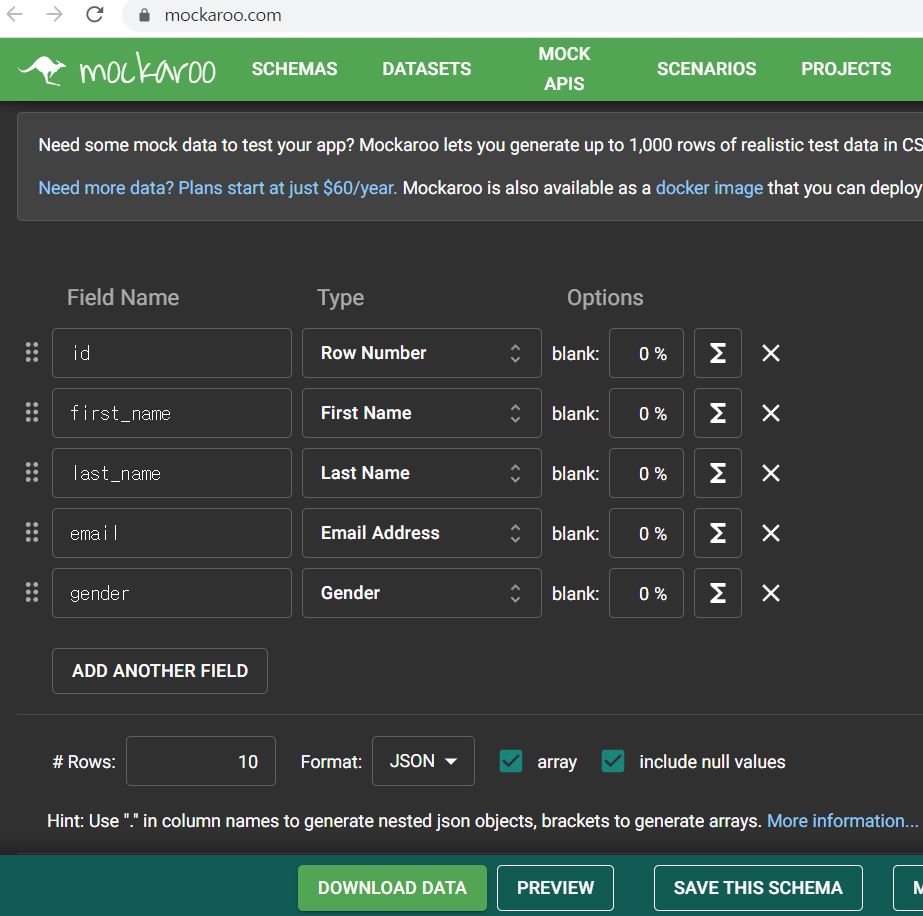Follow Need more data plans link
The width and height of the screenshot is (923, 916).
tap(217, 188)
